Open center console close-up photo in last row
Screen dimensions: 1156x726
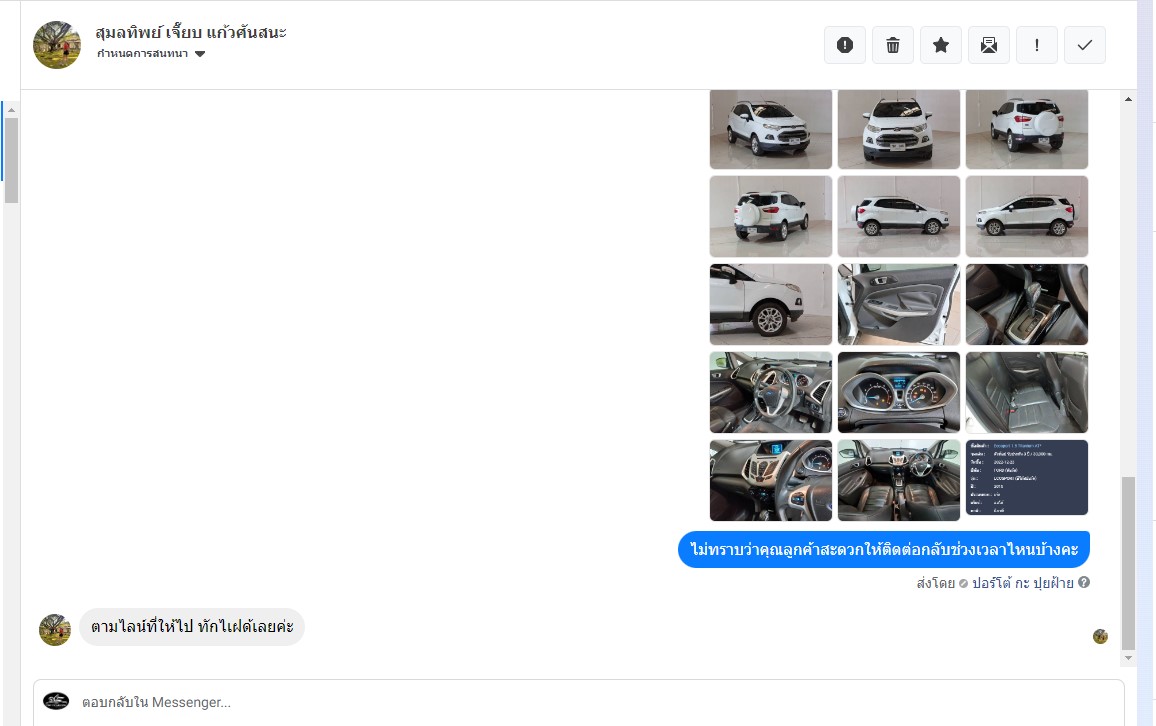click(x=770, y=481)
